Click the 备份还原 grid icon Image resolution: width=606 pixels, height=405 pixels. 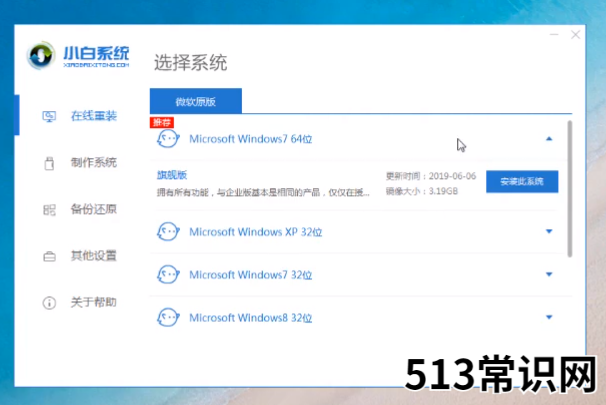[x=49, y=210]
